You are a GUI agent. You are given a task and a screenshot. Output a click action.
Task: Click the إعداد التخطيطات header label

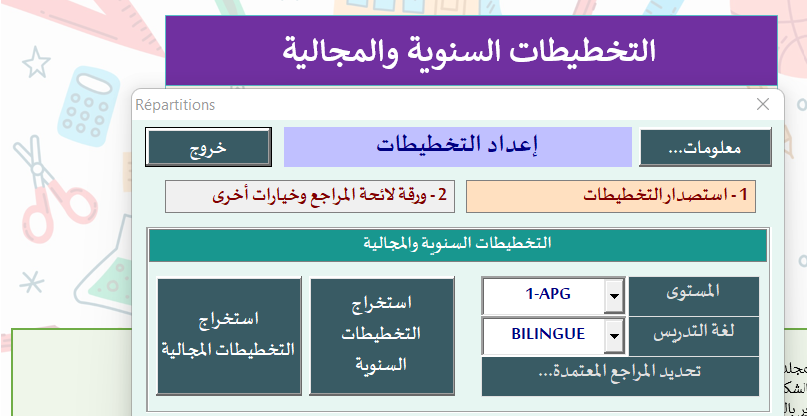point(458,147)
